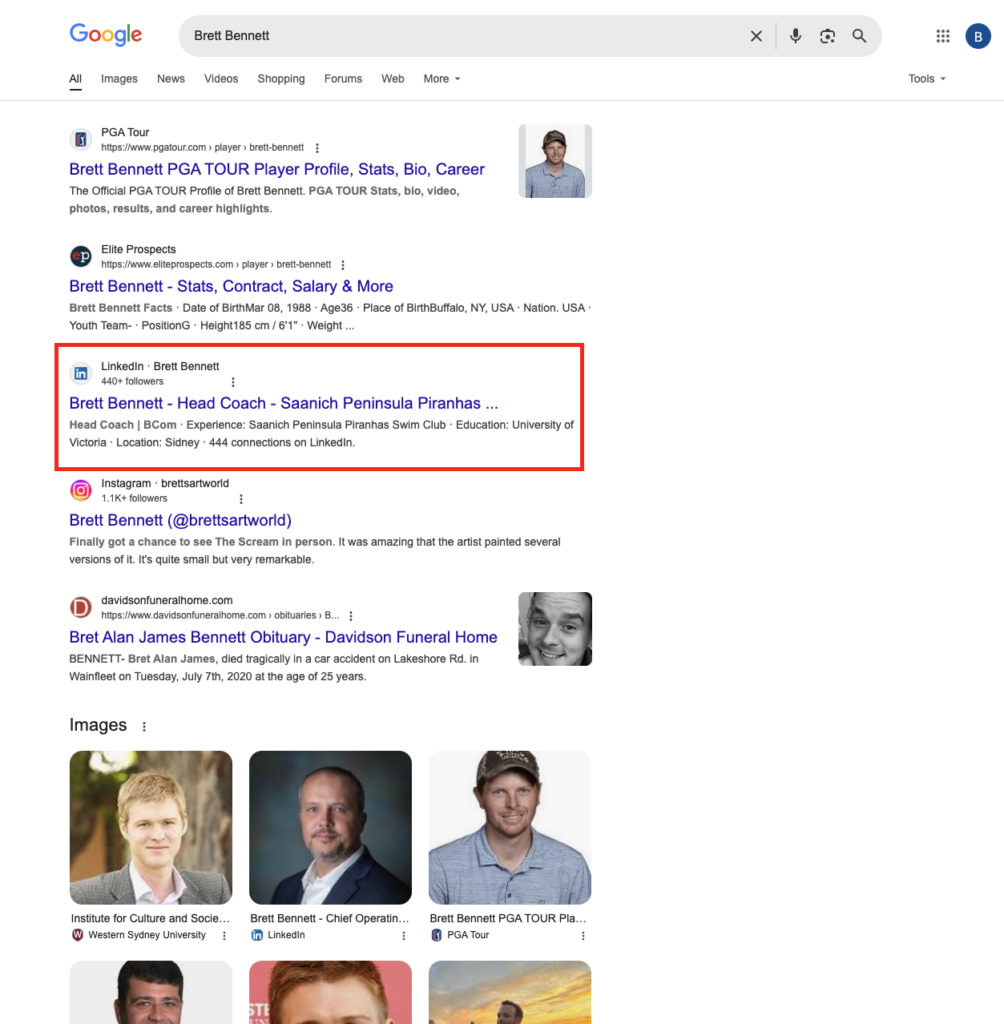1004x1024 pixels.
Task: Open Brett Bennett (@brettsartworld) link
Action: [x=180, y=520]
